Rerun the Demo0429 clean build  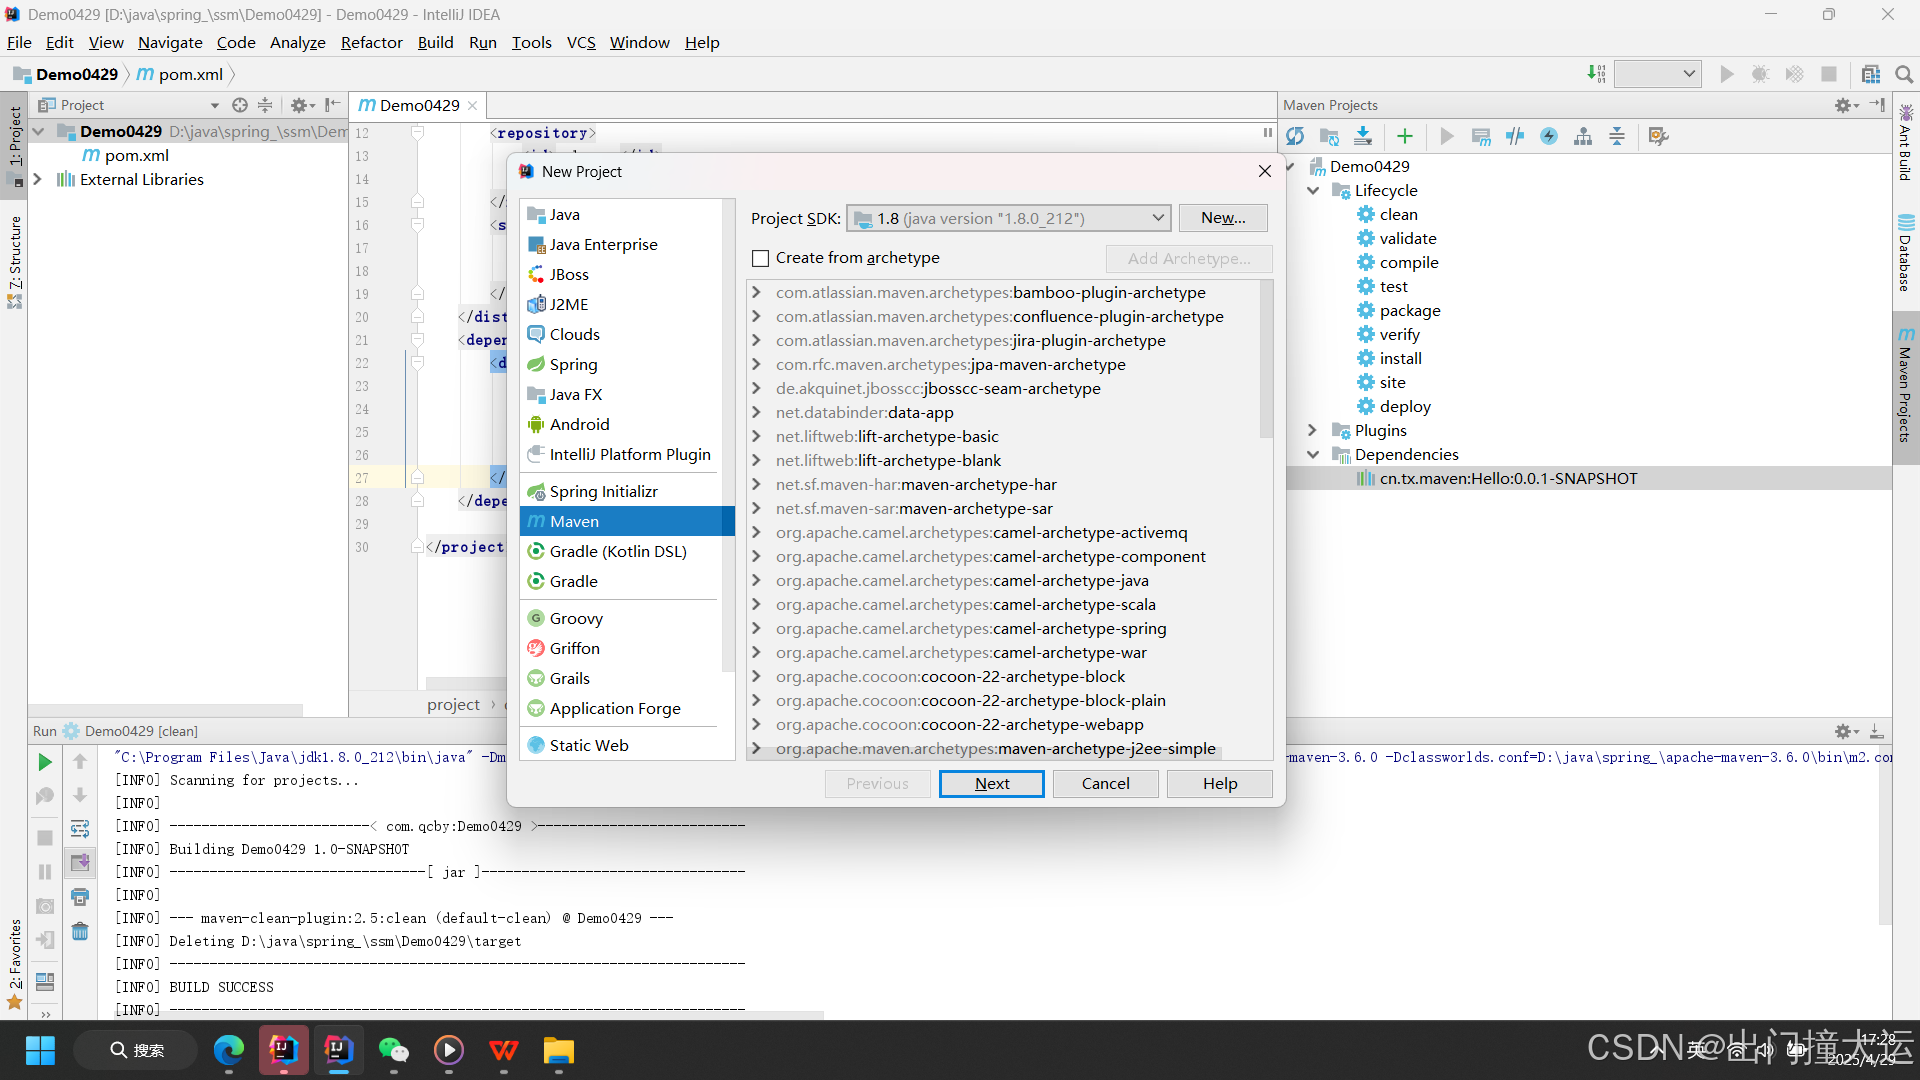pos(45,762)
